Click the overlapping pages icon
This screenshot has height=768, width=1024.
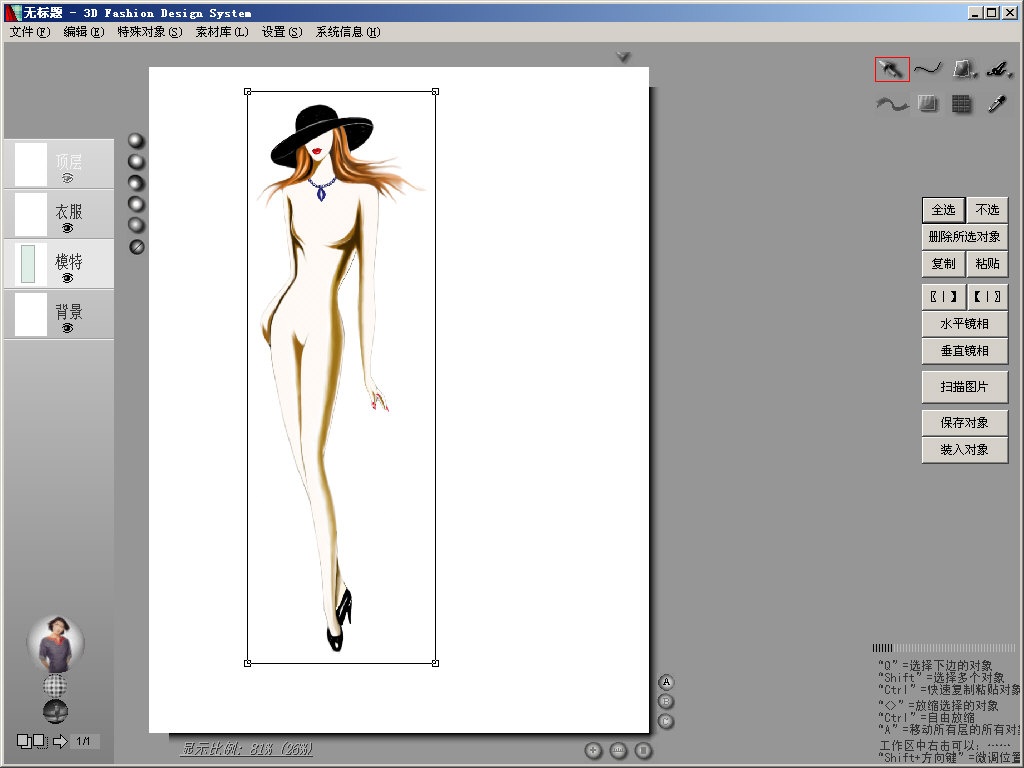(24, 741)
